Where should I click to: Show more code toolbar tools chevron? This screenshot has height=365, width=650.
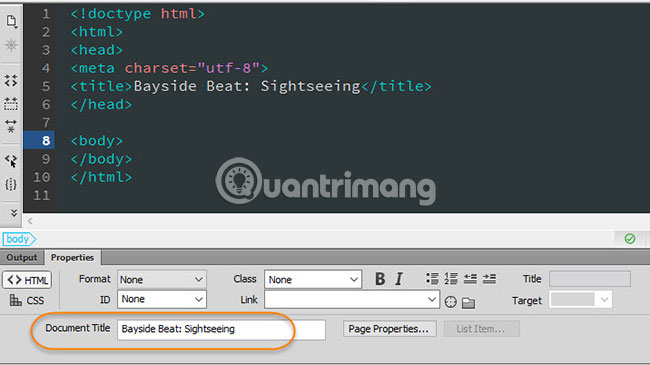coord(14,213)
